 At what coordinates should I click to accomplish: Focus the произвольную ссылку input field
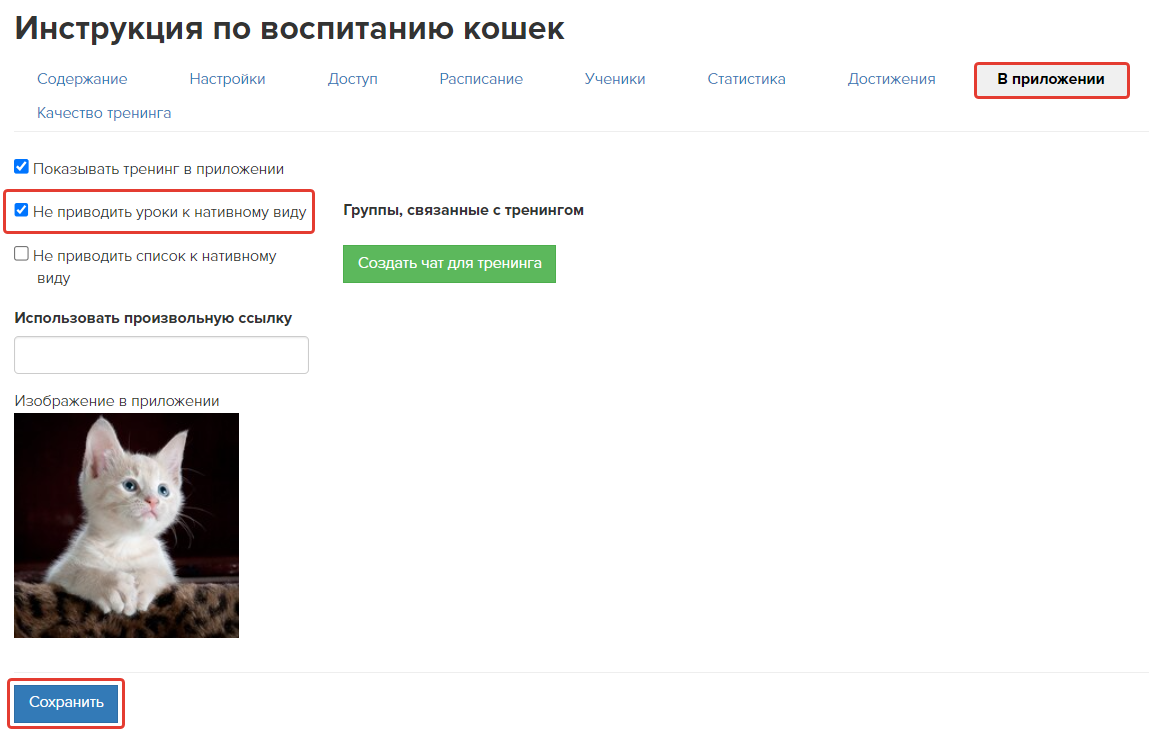tap(161, 355)
